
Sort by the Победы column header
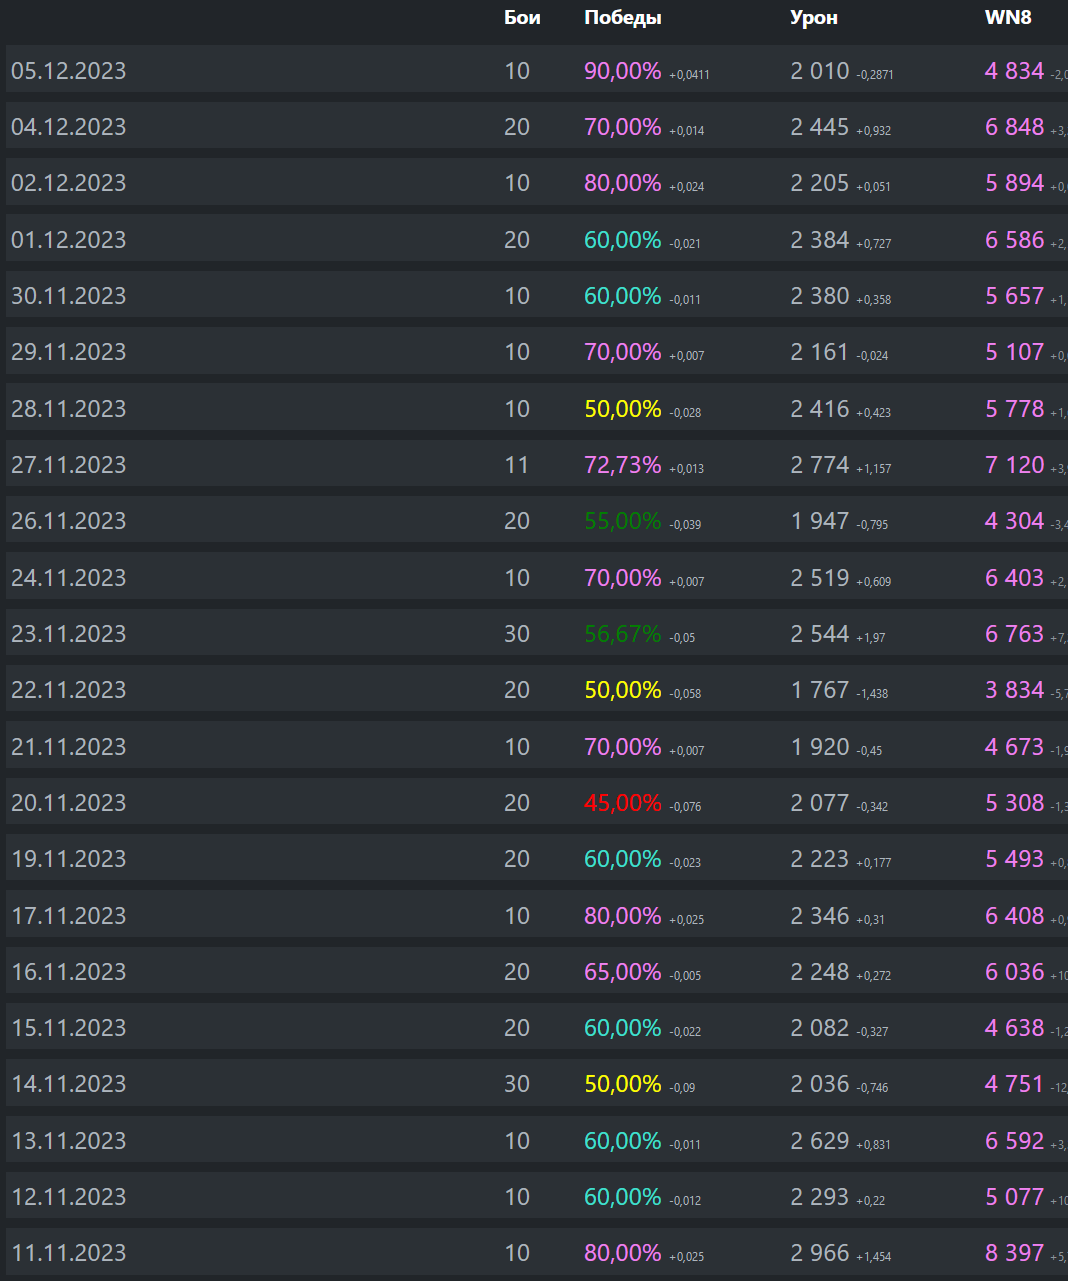(x=623, y=17)
